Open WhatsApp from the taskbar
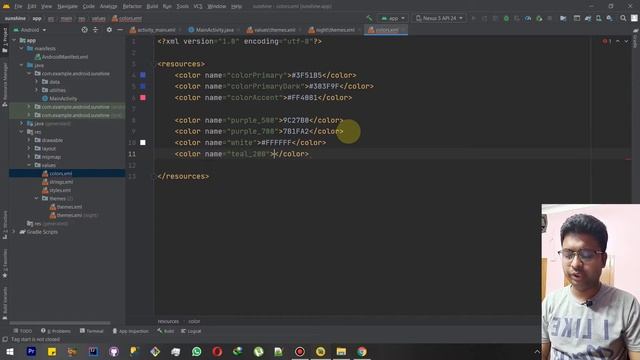This screenshot has height=360, width=640. pyautogui.click(x=196, y=351)
